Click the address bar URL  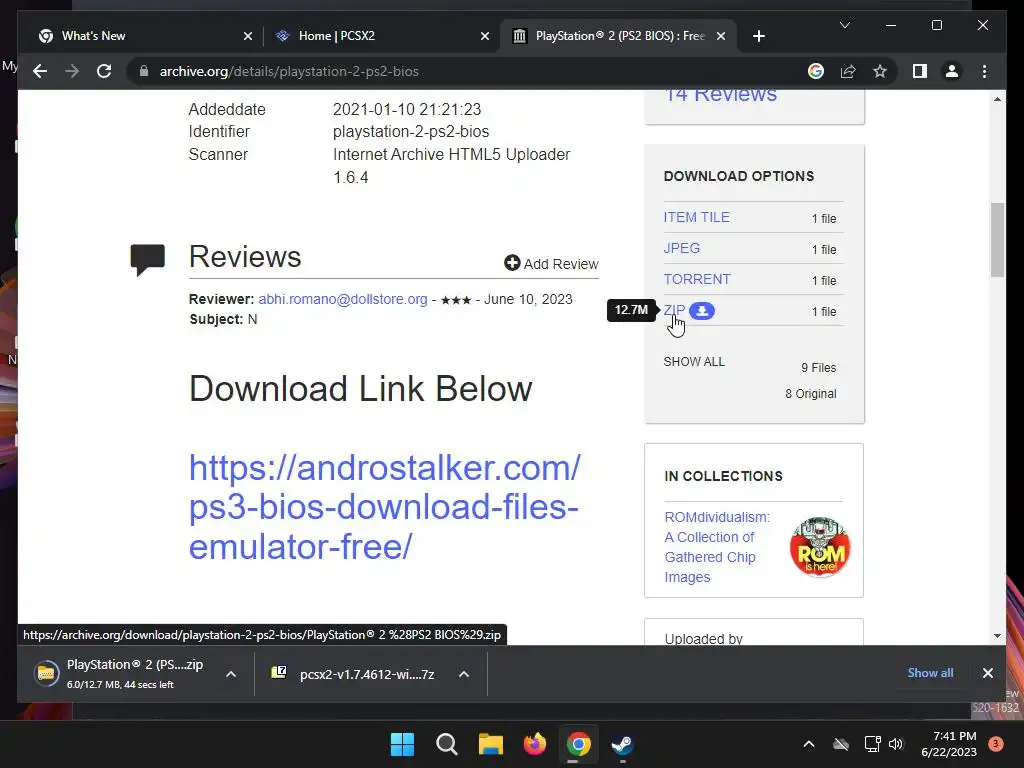pyautogui.click(x=289, y=71)
